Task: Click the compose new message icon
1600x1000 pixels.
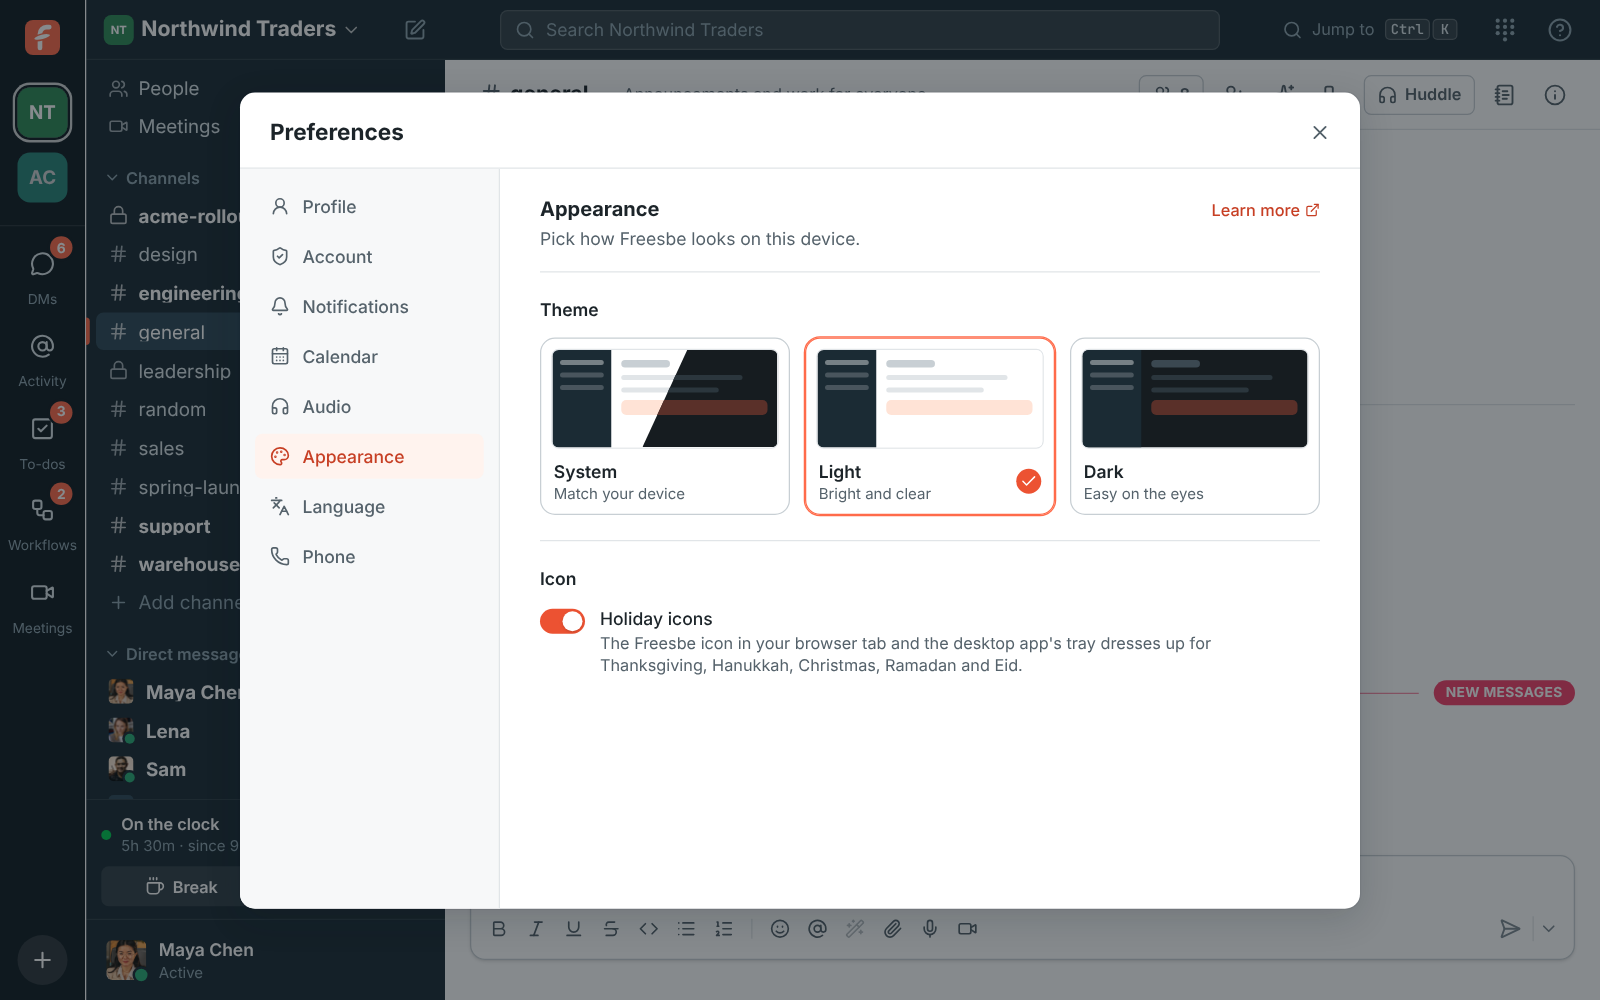Action: point(415,30)
